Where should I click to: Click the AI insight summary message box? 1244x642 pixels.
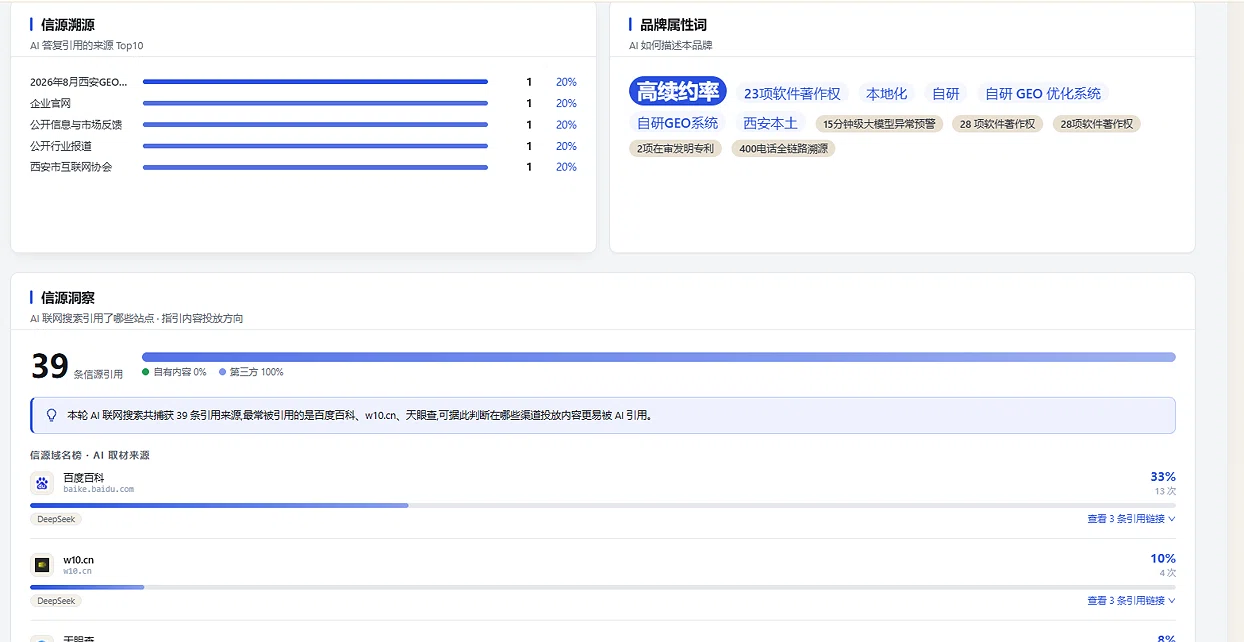click(x=603, y=415)
